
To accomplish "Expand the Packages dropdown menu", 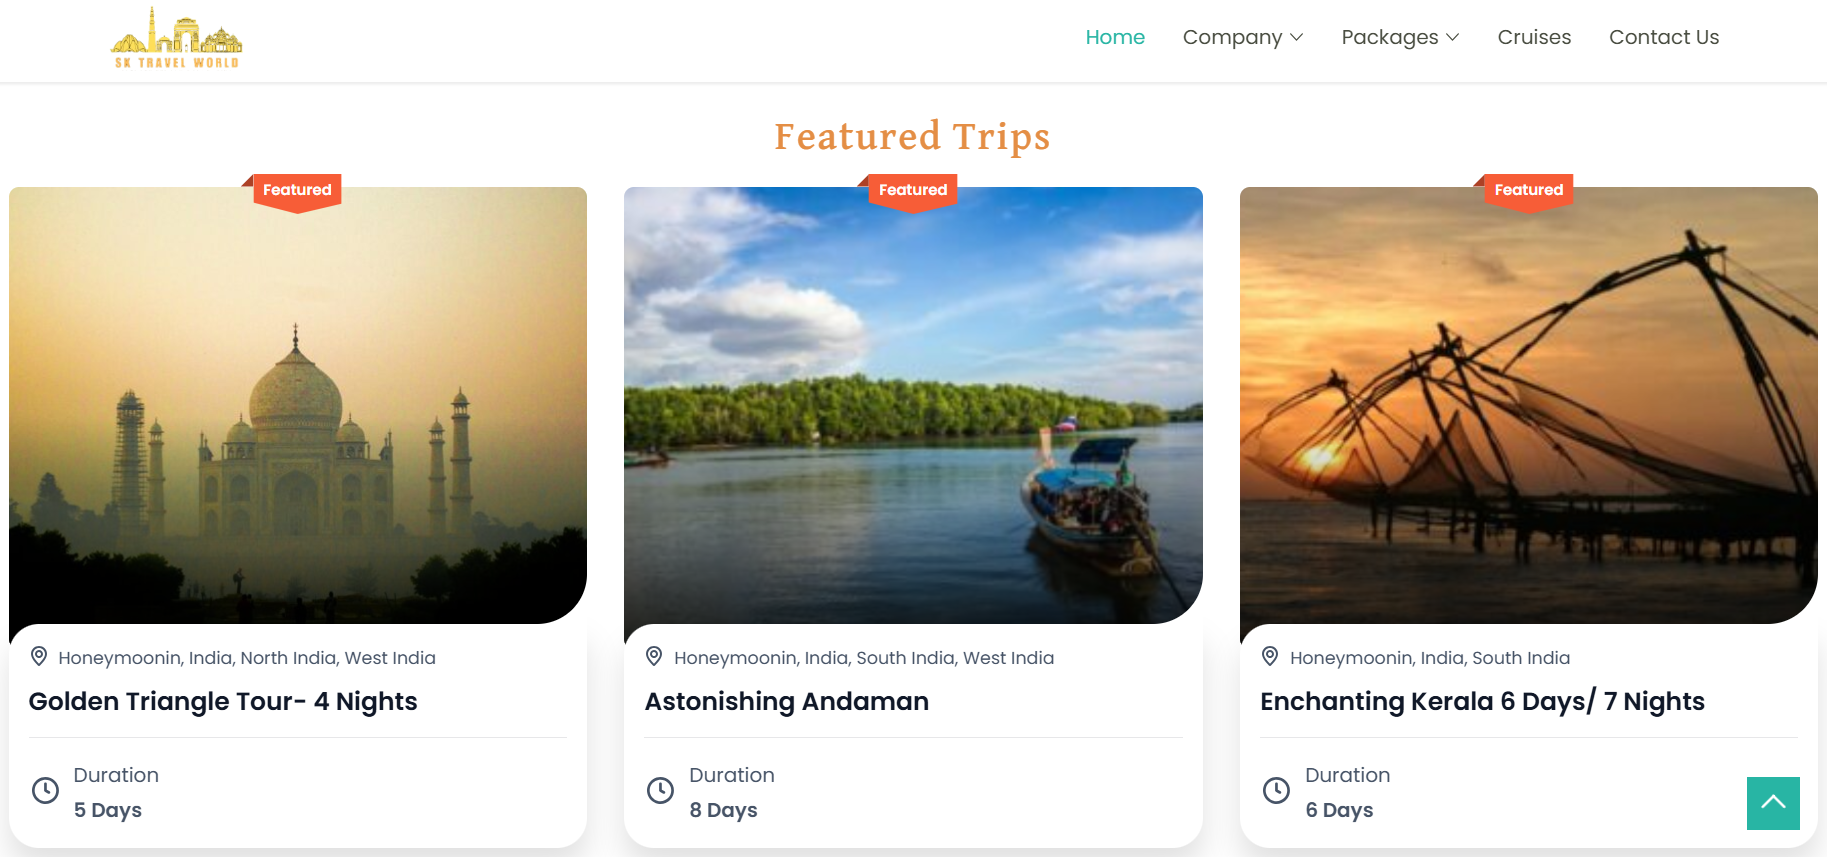I will (x=1400, y=37).
